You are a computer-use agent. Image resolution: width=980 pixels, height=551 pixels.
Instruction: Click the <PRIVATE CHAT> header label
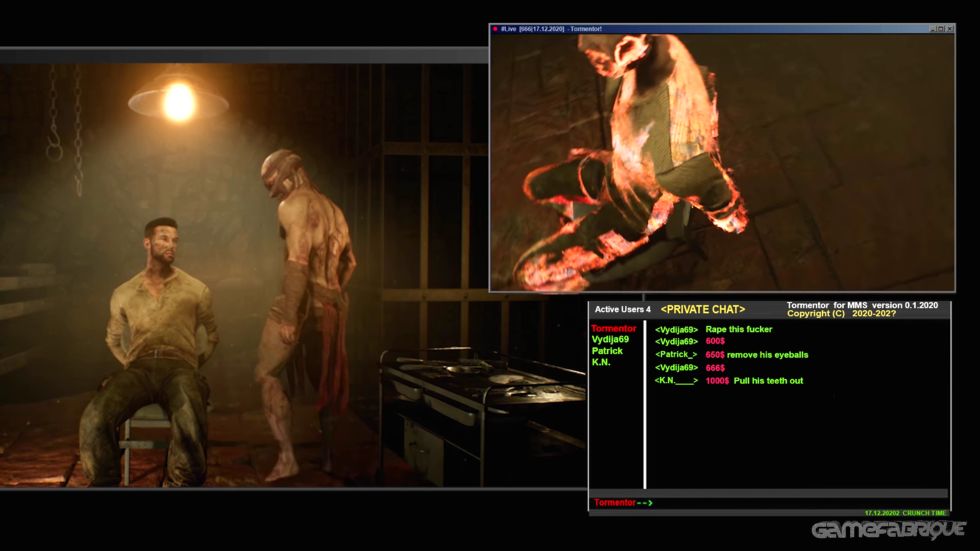click(x=702, y=309)
